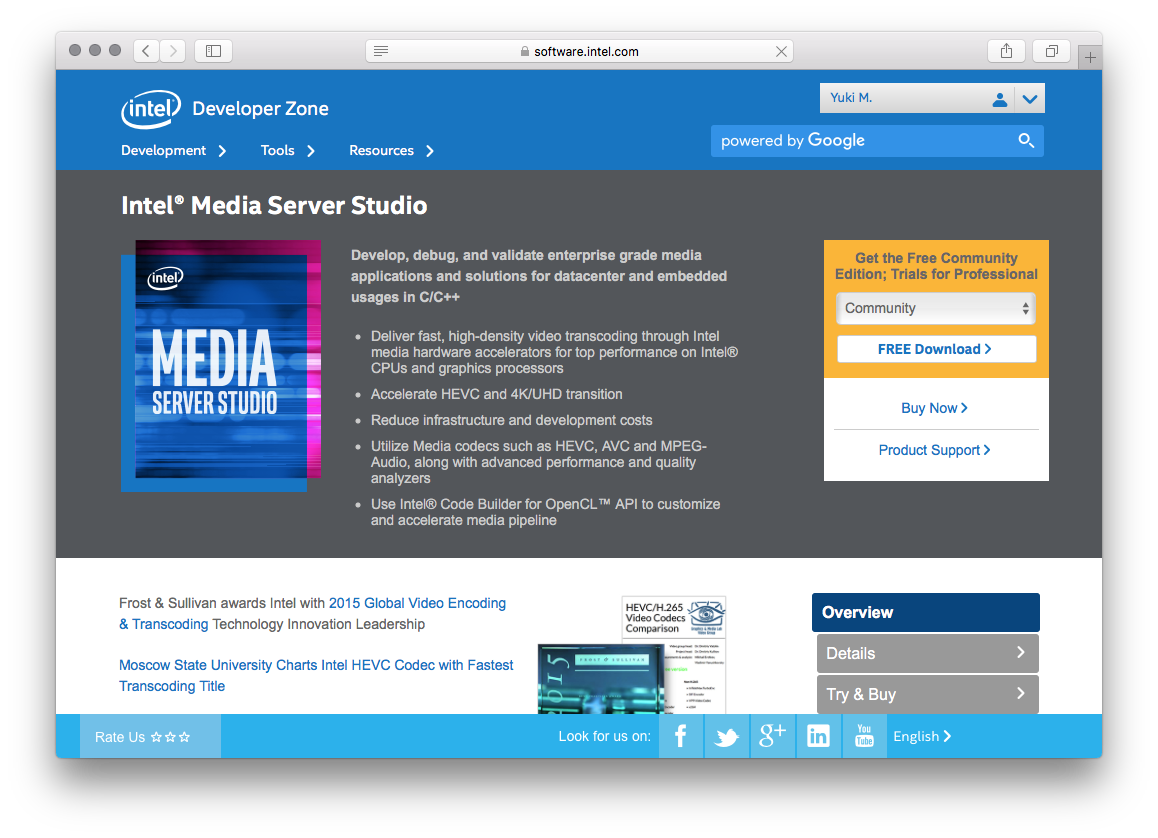The width and height of the screenshot is (1158, 838).
Task: Open Intel's Google Plus icon
Action: [x=772, y=736]
